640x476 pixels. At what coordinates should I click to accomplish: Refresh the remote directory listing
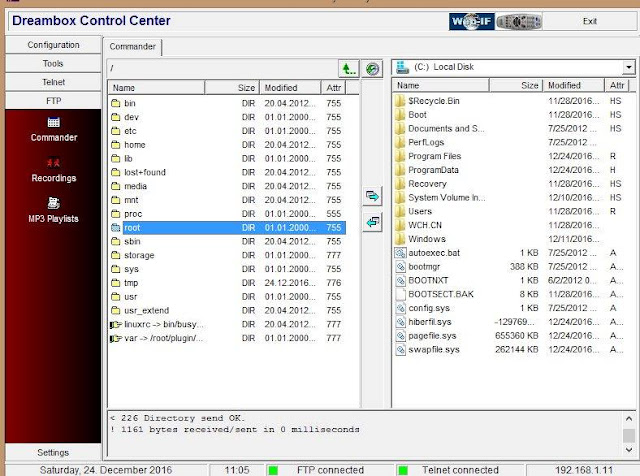[x=372, y=69]
